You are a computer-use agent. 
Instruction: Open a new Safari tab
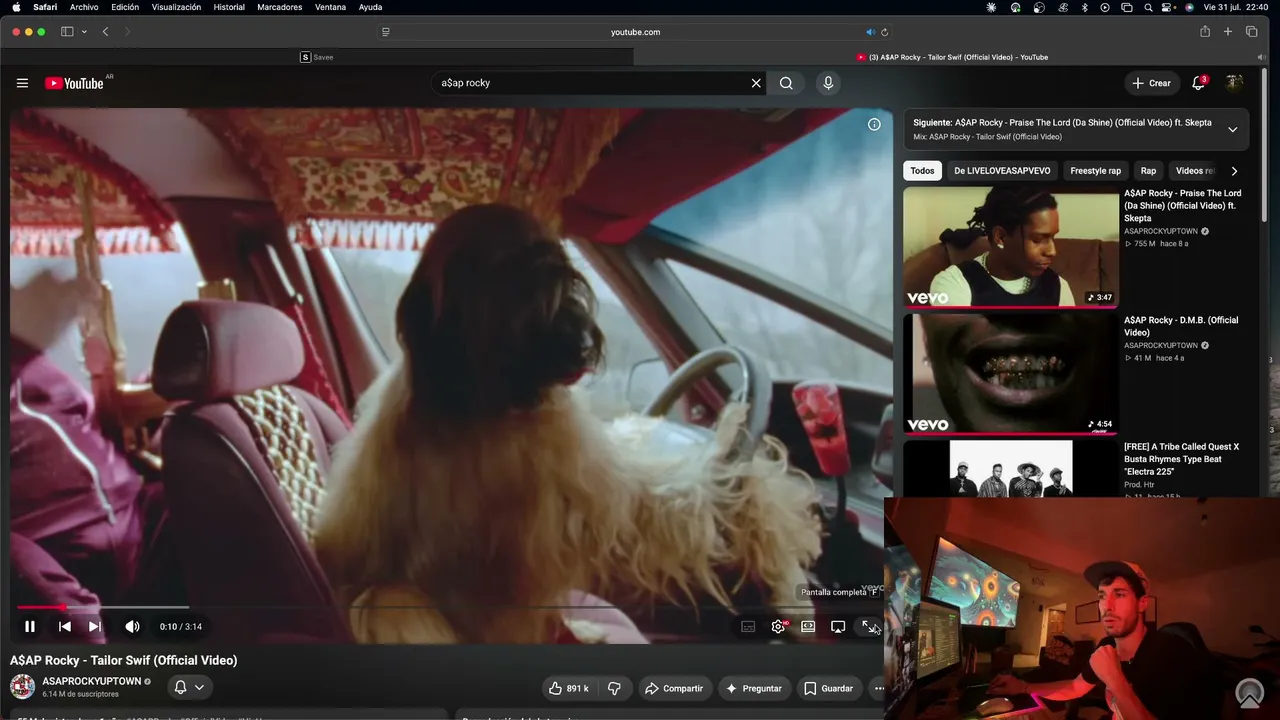click(x=1228, y=32)
